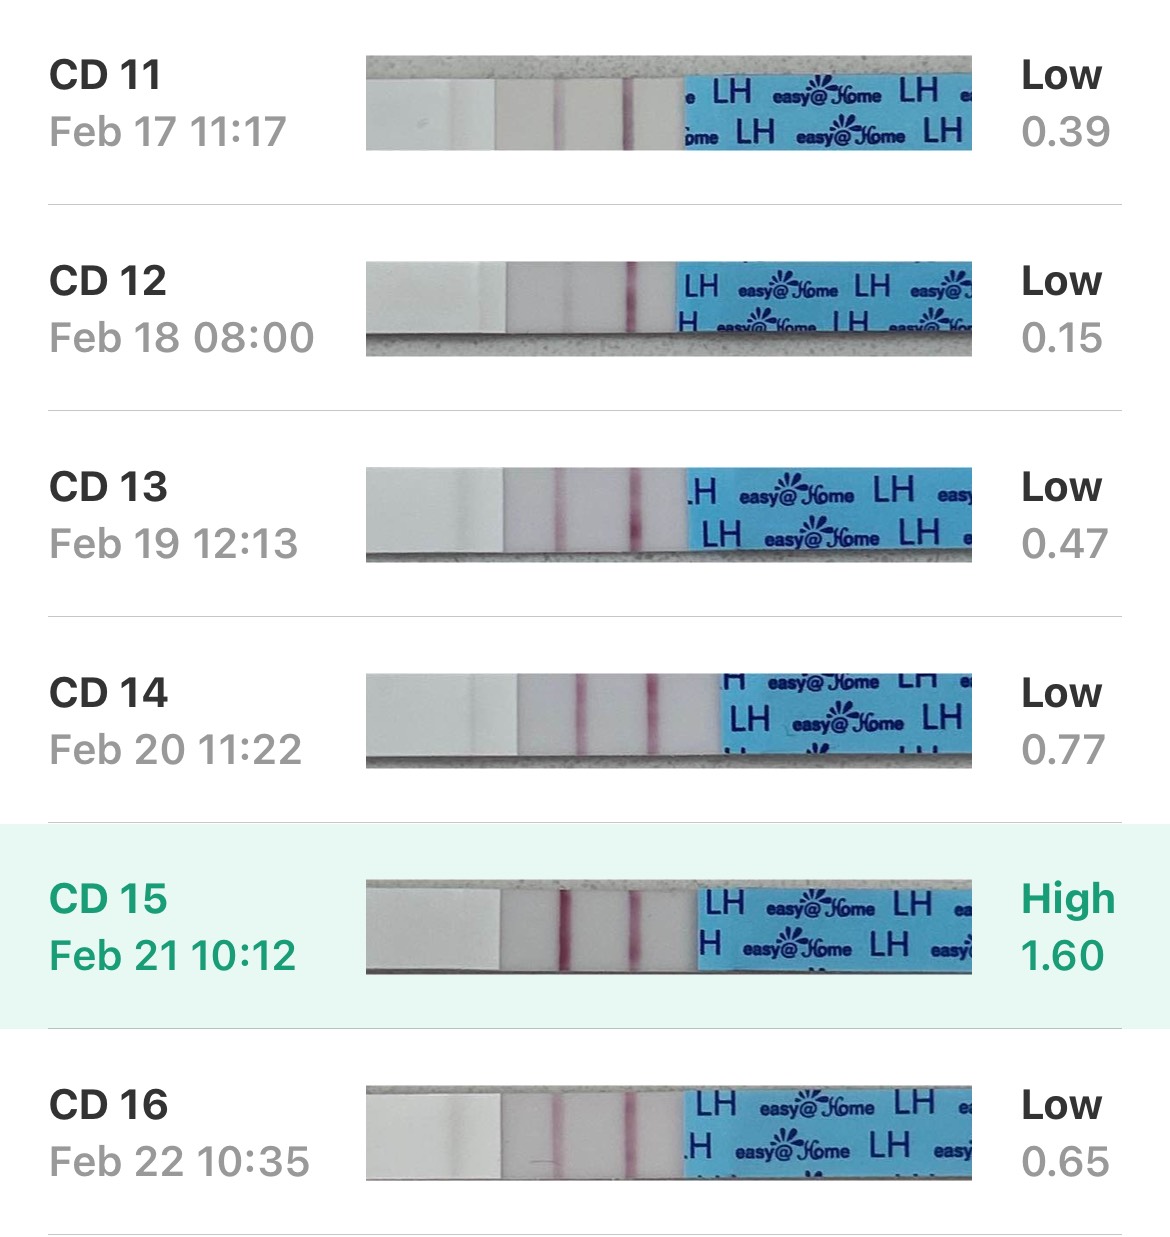Viewport: 1170px width, 1237px height.
Task: Open the CD 12 test strip photo
Action: click(668, 309)
